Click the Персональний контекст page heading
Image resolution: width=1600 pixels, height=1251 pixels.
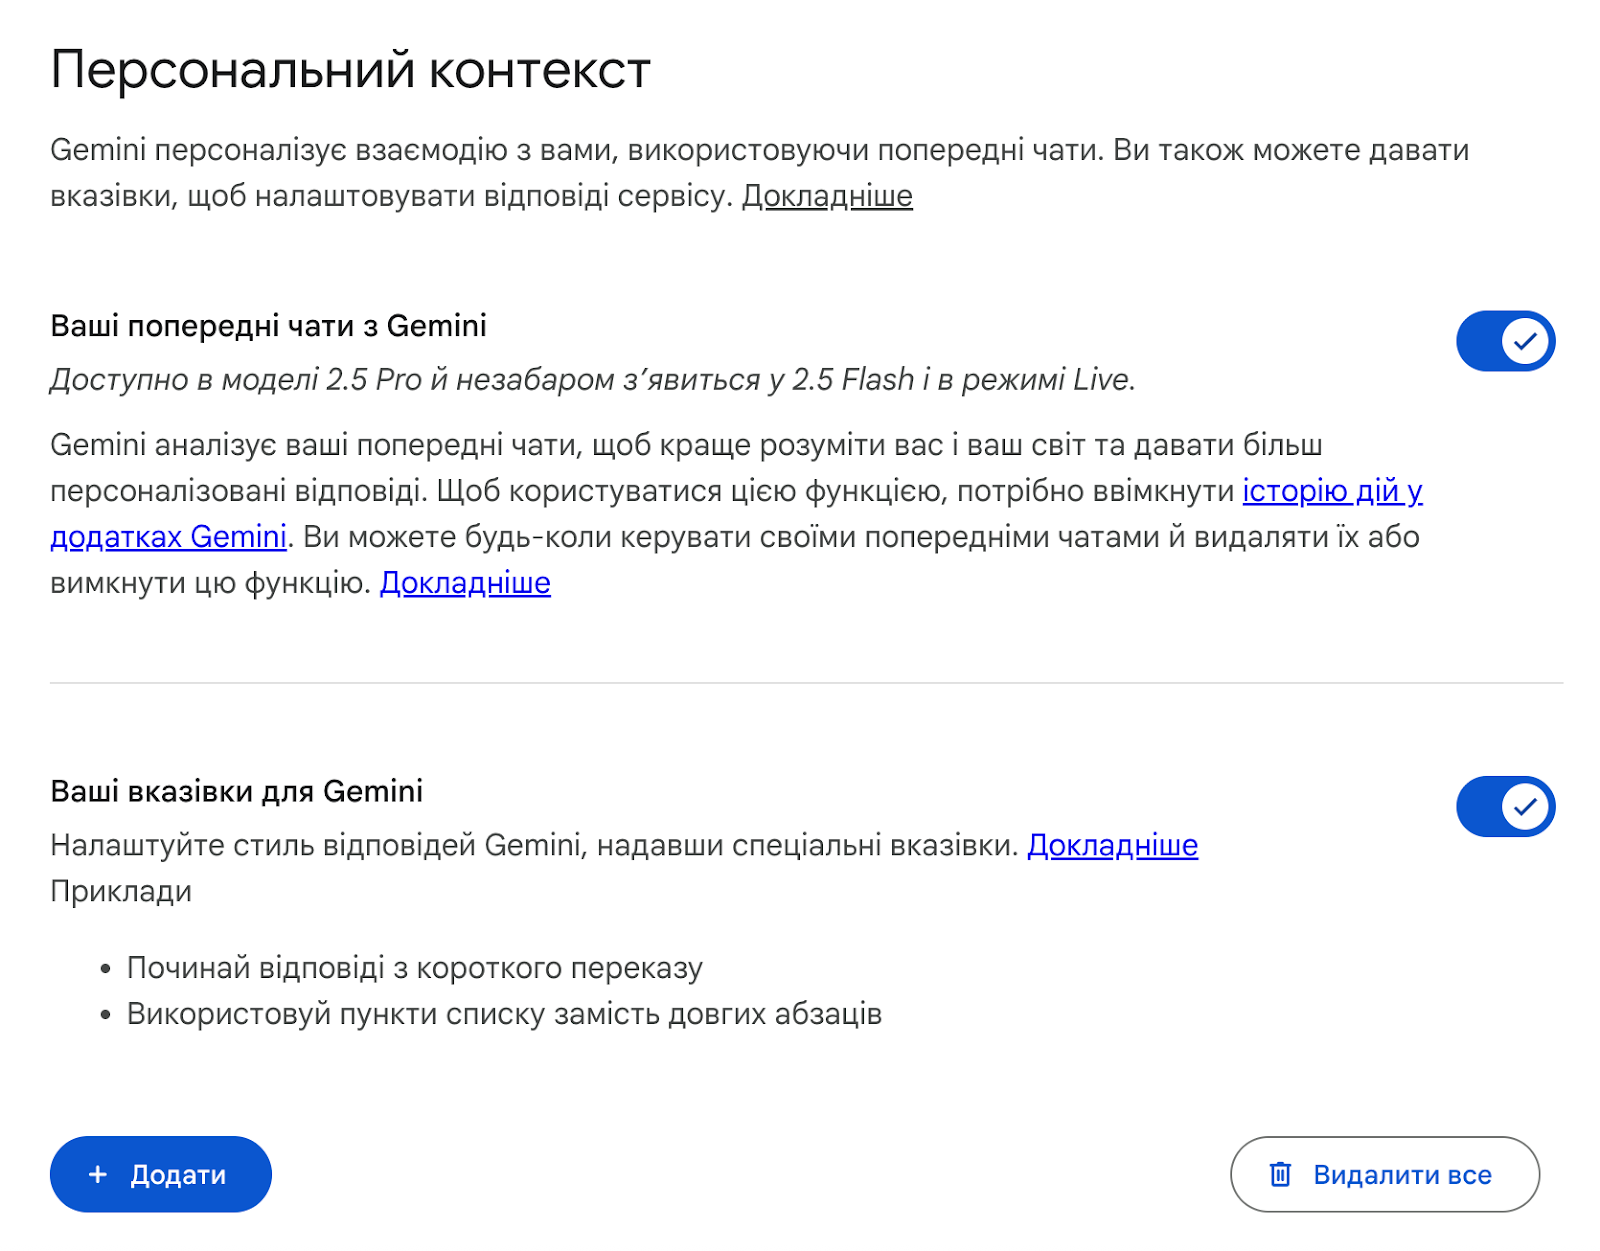tap(350, 70)
